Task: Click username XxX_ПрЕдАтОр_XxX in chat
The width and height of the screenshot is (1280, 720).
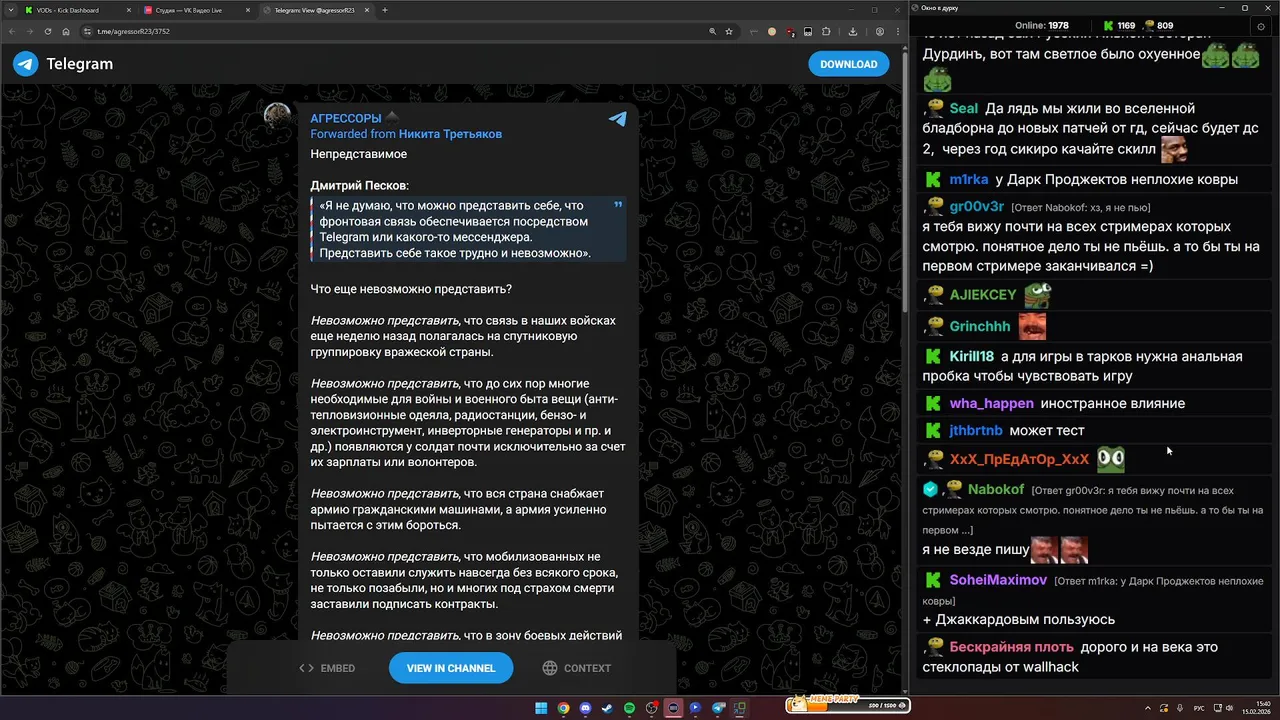Action: [1019, 460]
